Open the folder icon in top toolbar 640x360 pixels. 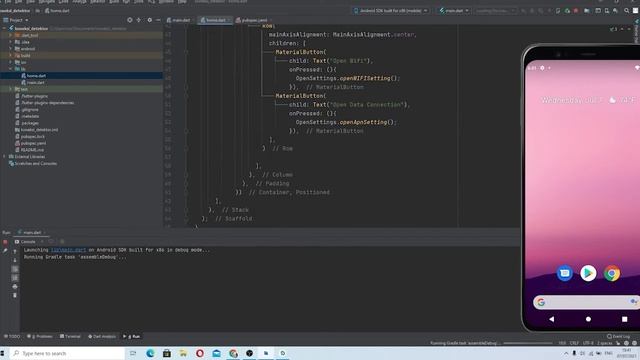587,11
